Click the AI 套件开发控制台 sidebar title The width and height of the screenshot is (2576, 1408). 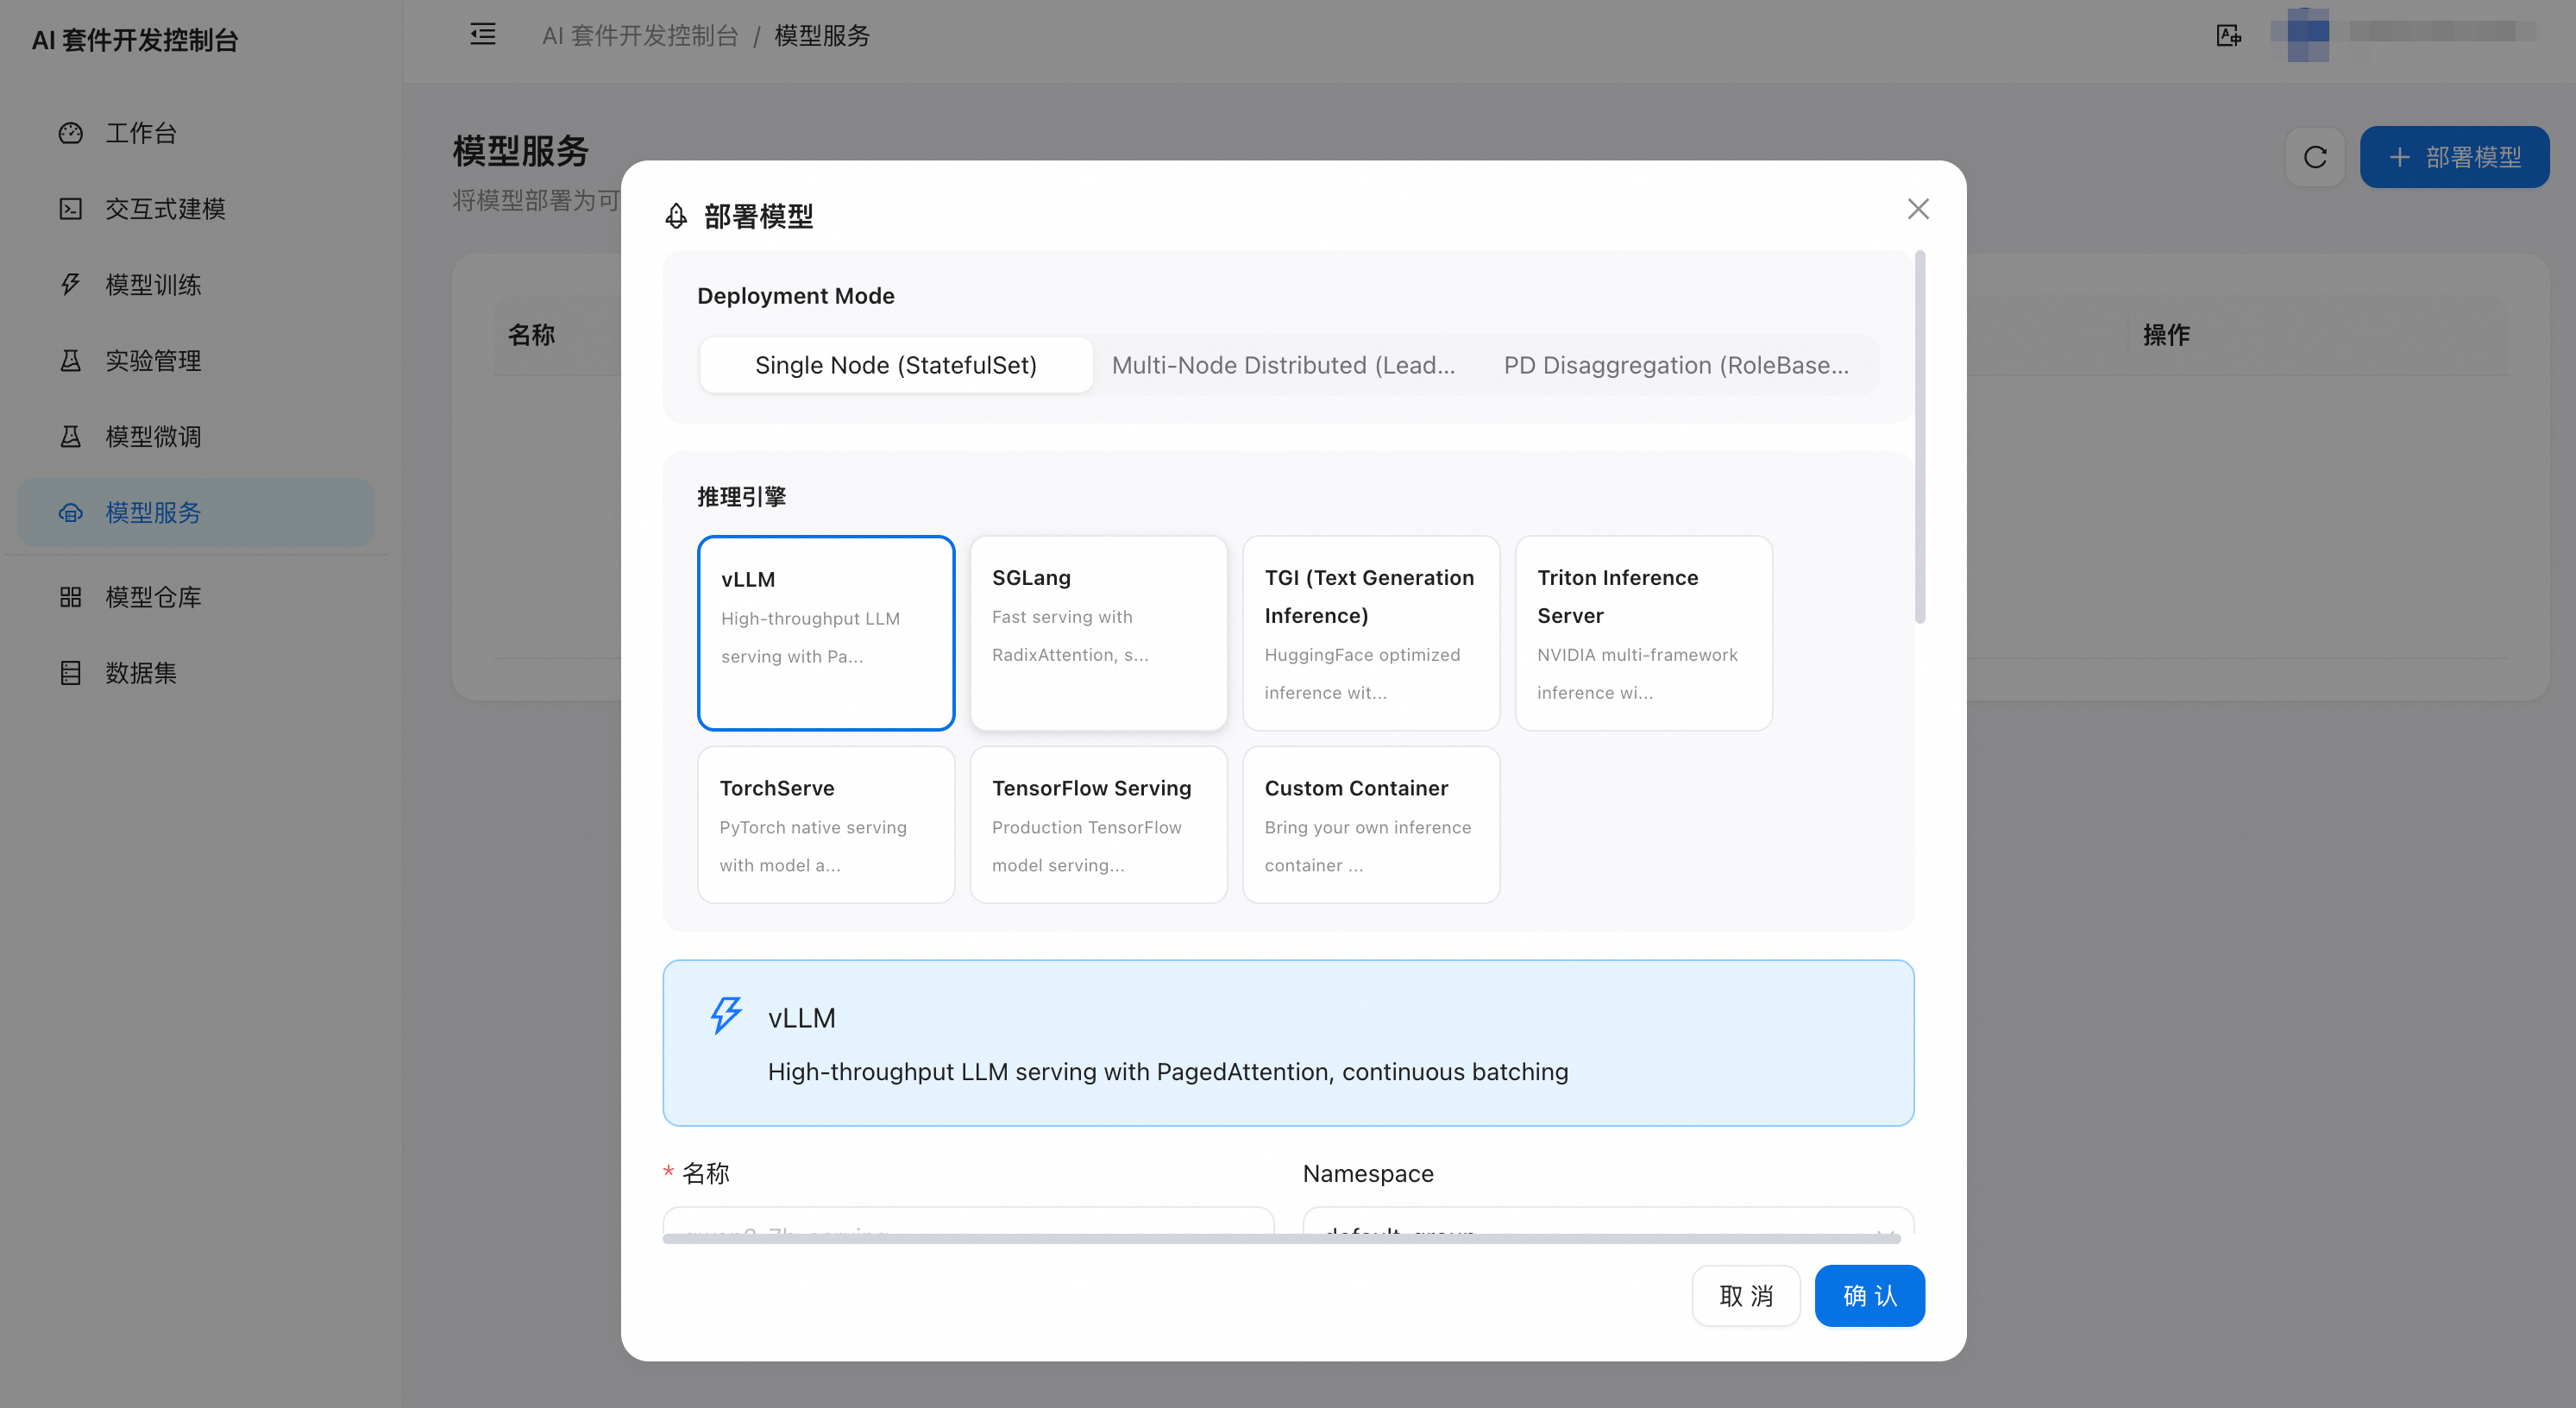click(135, 40)
